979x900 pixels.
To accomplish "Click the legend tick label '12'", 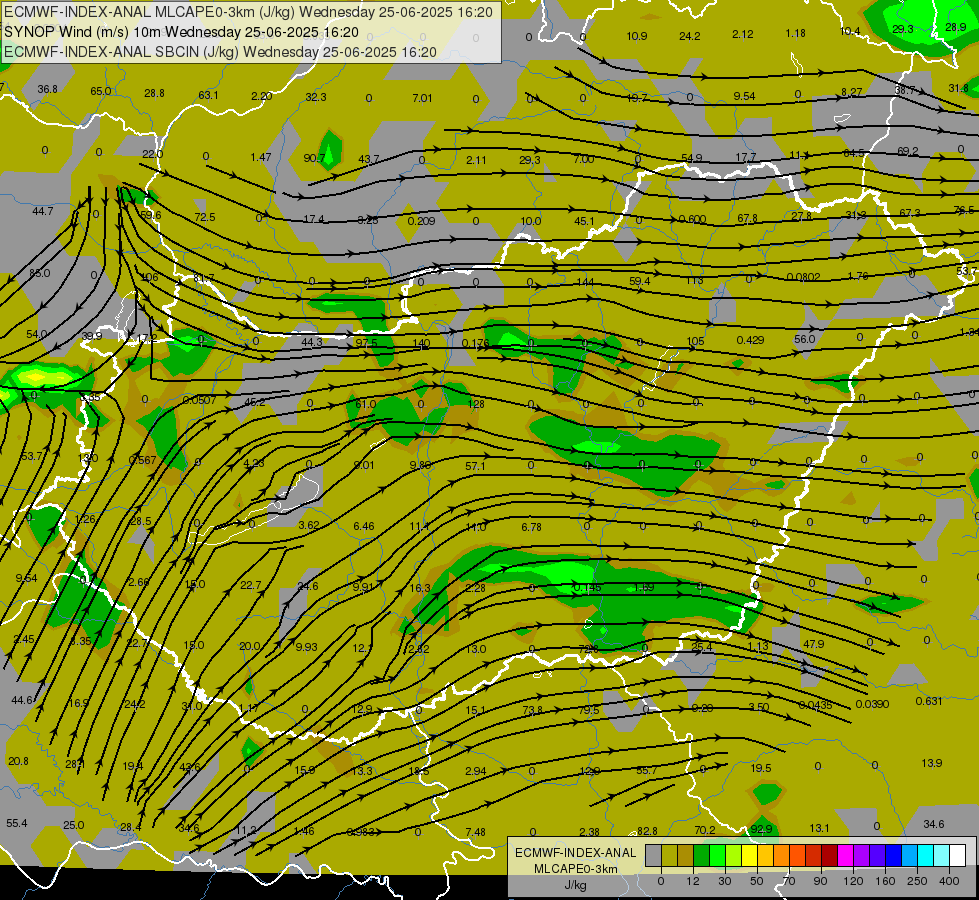I will coord(692,881).
